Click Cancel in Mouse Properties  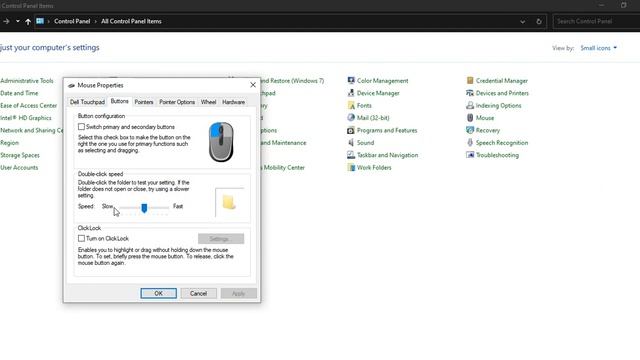198,293
